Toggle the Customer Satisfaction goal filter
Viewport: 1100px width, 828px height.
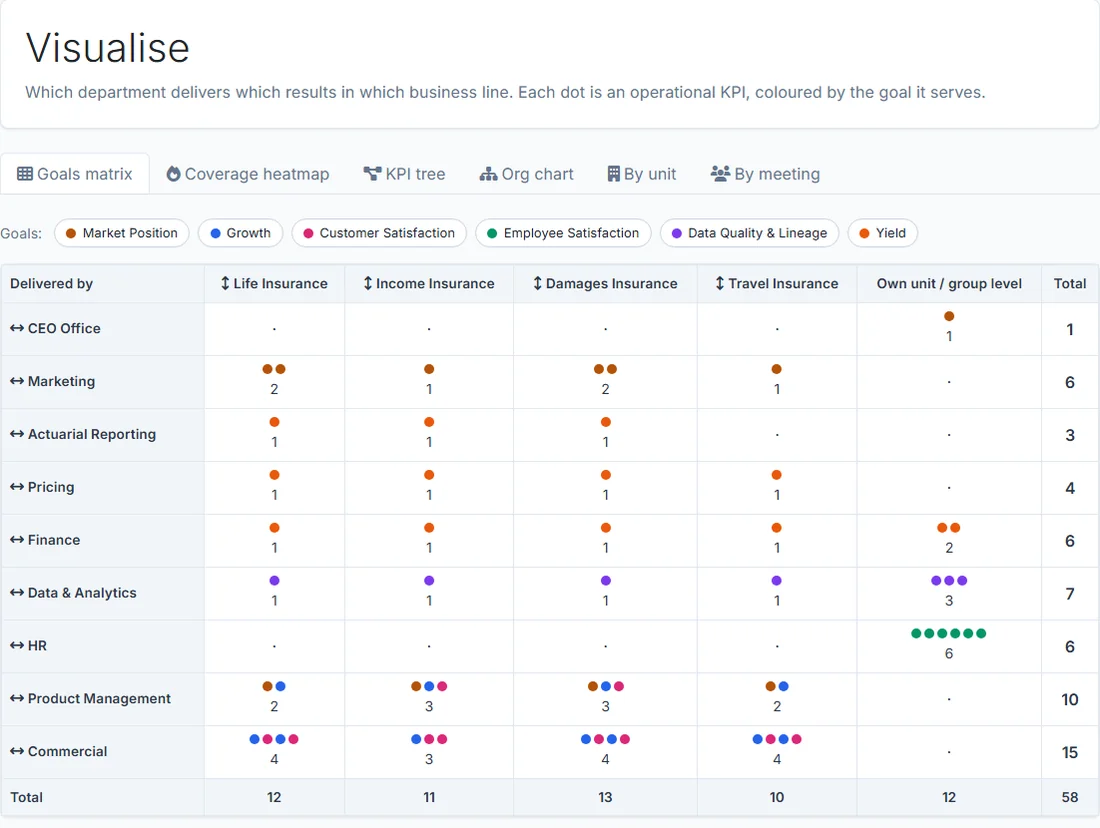[x=379, y=233]
